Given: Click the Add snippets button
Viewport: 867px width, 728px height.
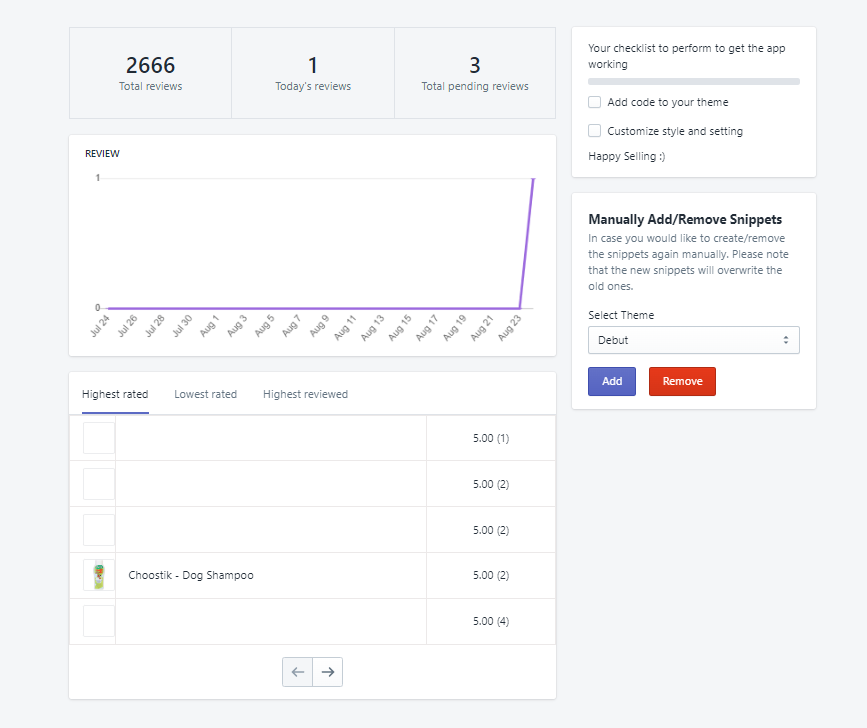Looking at the screenshot, I should point(612,381).
